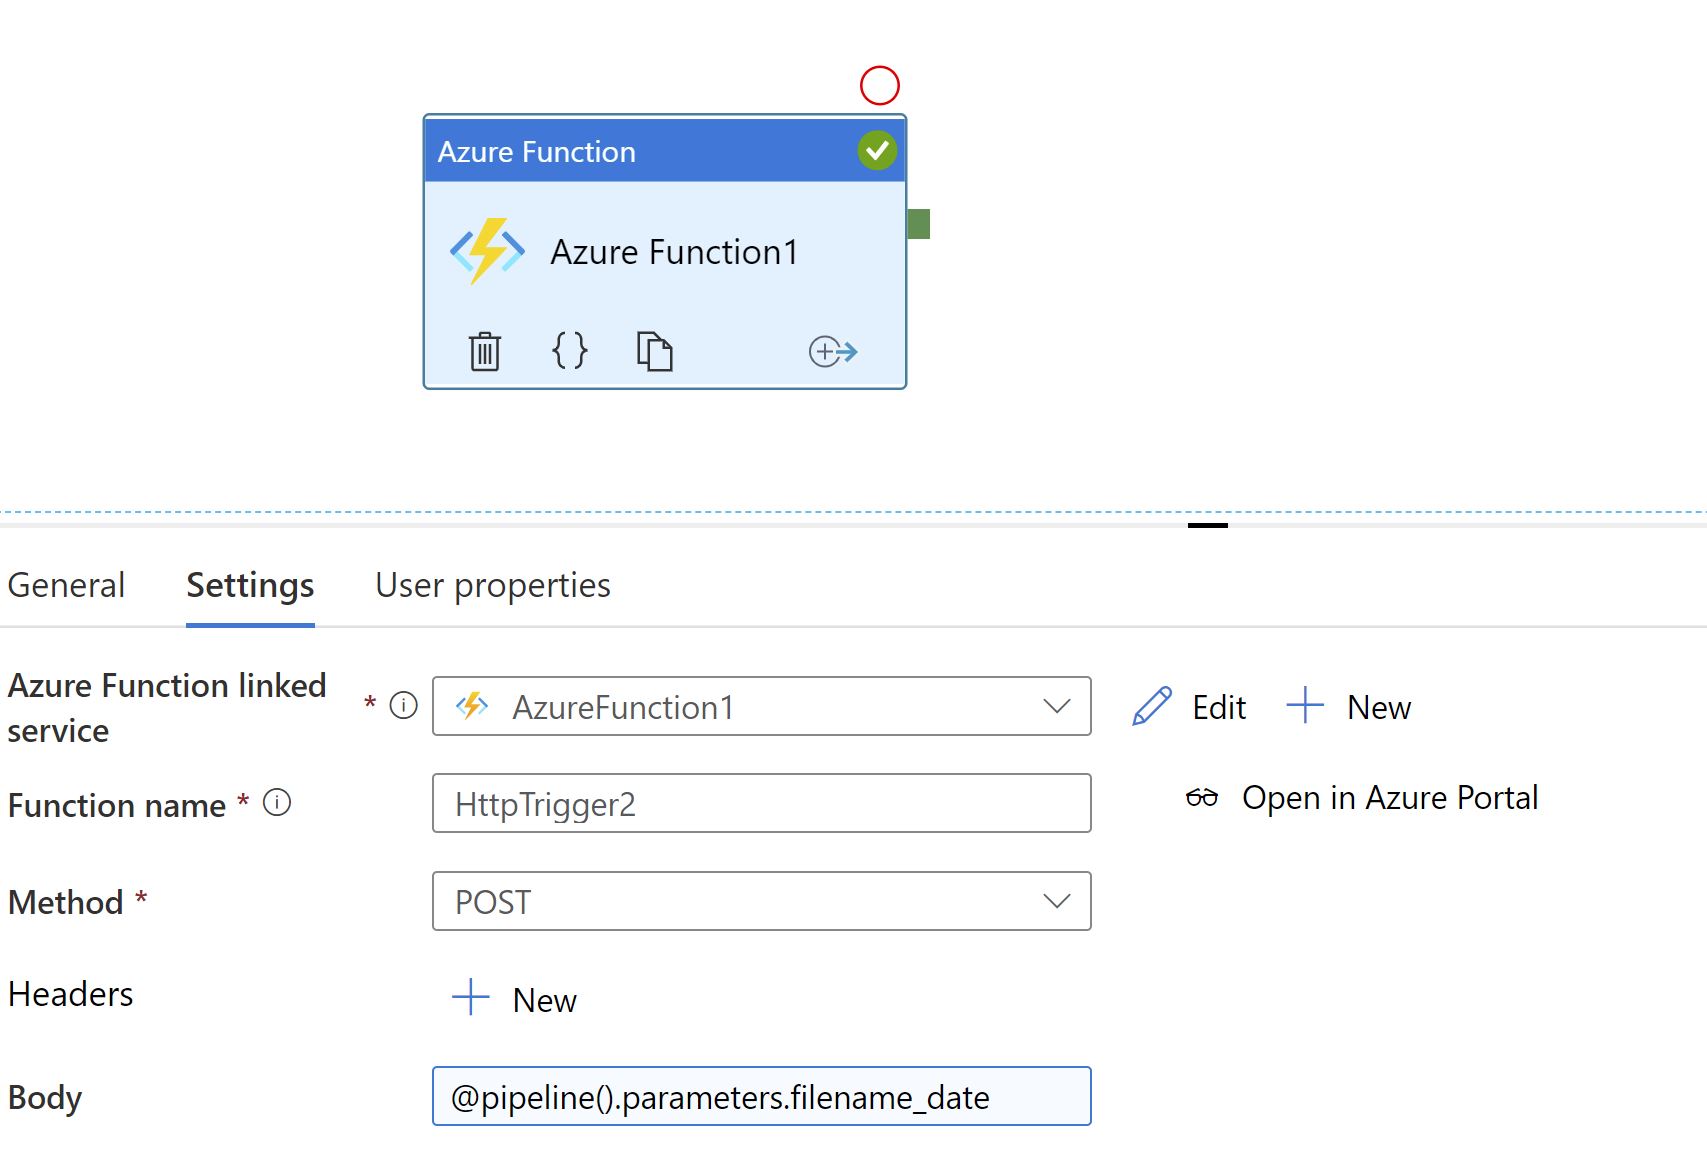Add a New header

coord(515,999)
